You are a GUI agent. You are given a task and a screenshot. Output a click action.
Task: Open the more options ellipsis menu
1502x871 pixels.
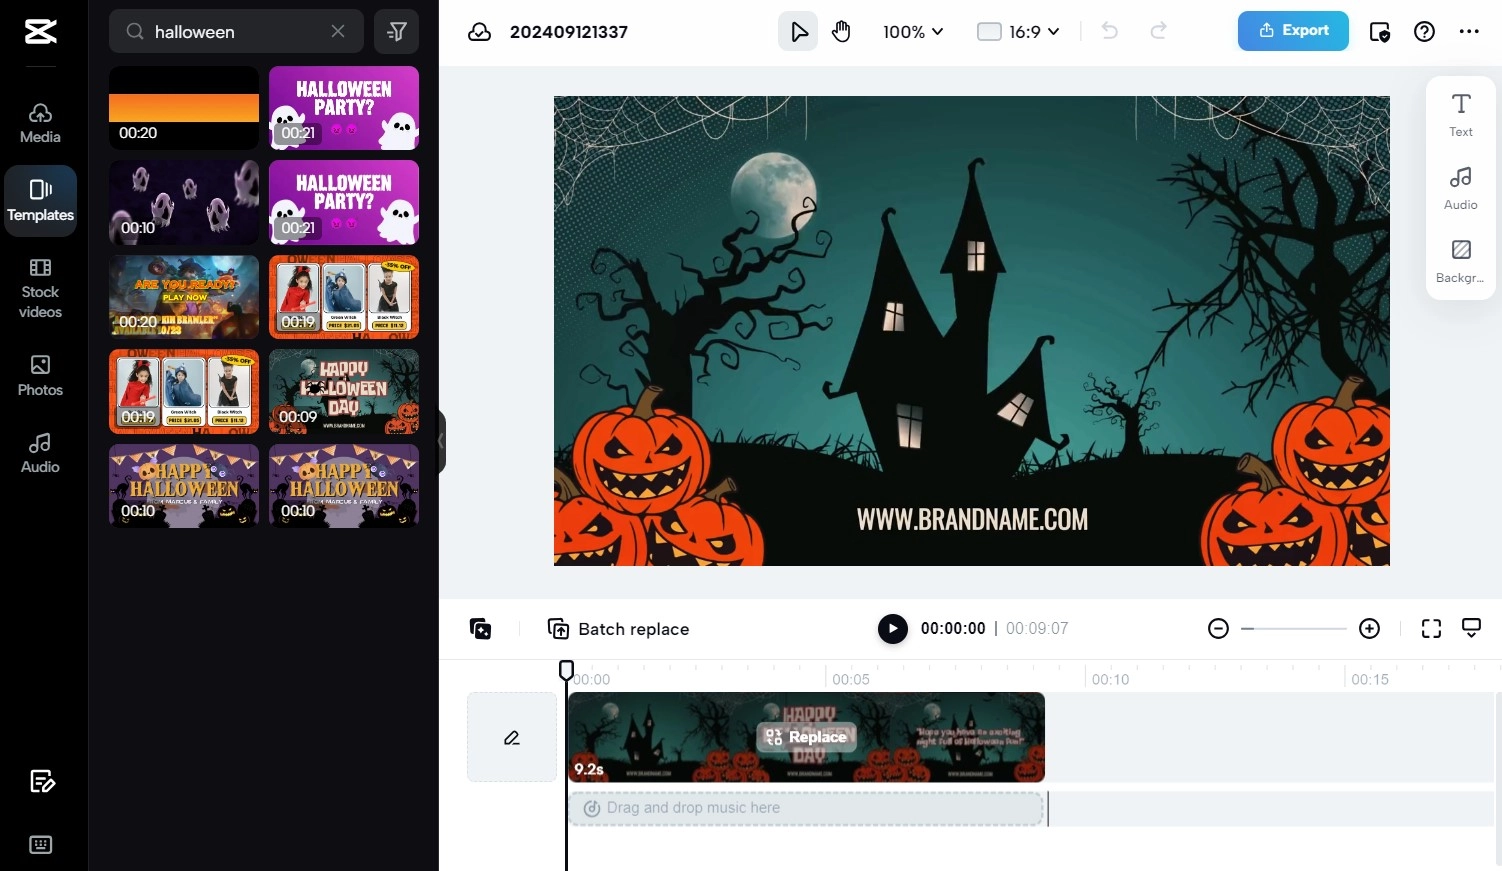pos(1469,32)
